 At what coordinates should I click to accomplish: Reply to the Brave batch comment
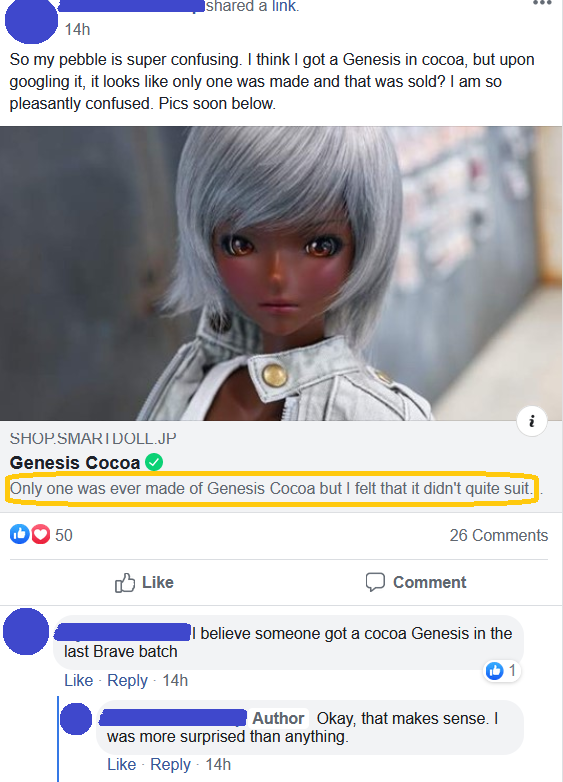coord(127,680)
